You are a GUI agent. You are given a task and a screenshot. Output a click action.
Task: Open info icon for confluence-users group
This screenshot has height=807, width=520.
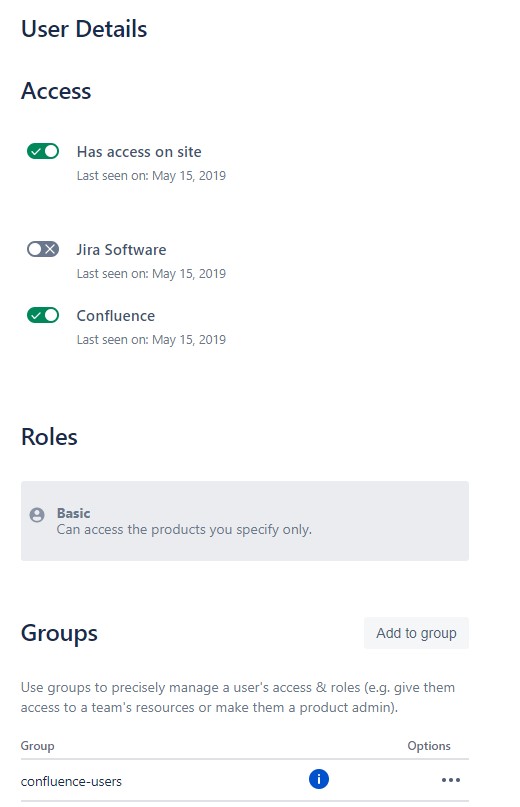[x=319, y=779]
